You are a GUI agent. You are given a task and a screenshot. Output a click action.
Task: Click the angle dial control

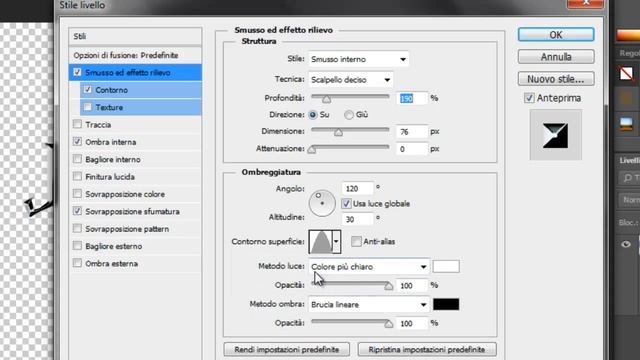coord(322,203)
